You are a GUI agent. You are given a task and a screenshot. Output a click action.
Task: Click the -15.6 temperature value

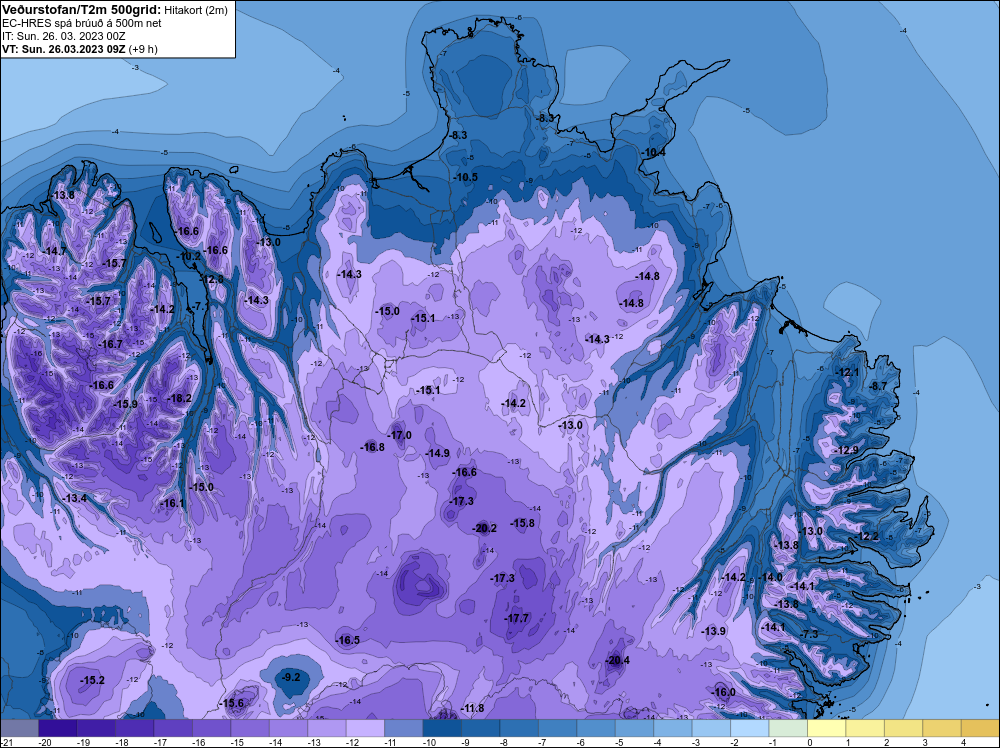(232, 703)
